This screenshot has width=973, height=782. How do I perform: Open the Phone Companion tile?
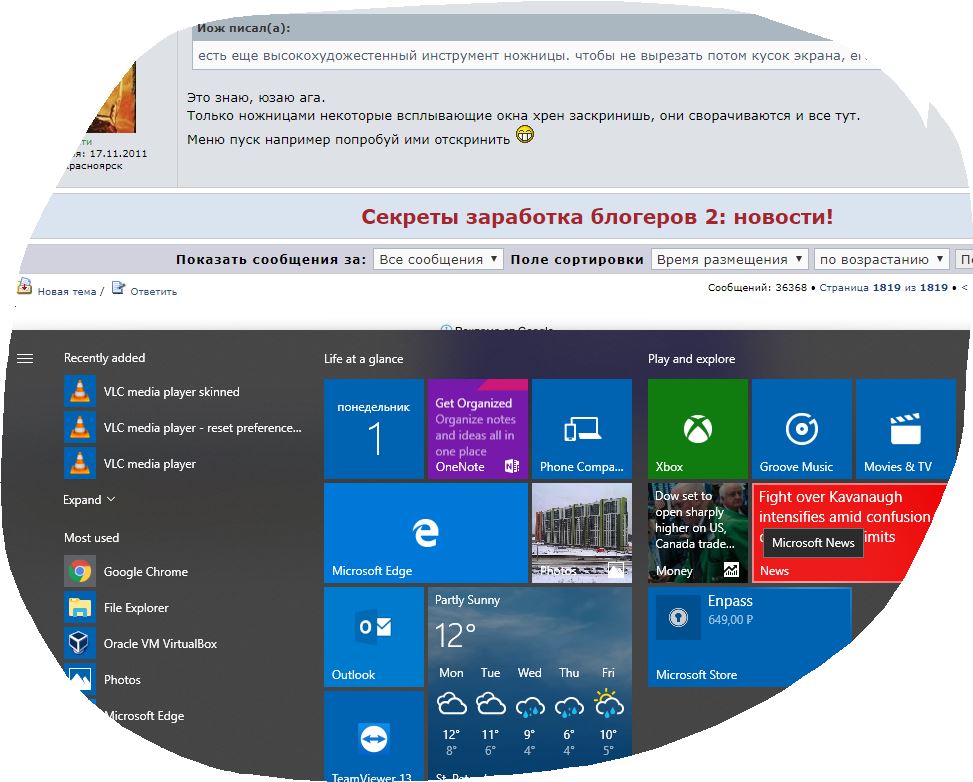(x=582, y=429)
